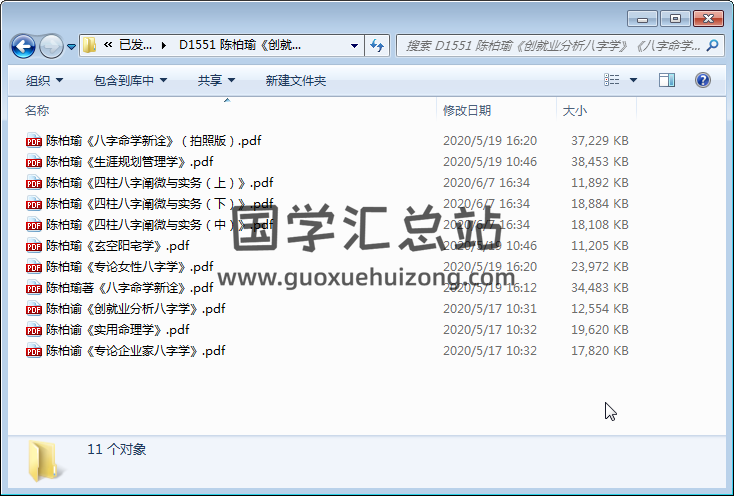Sort by 修改日期 column header

[467, 110]
